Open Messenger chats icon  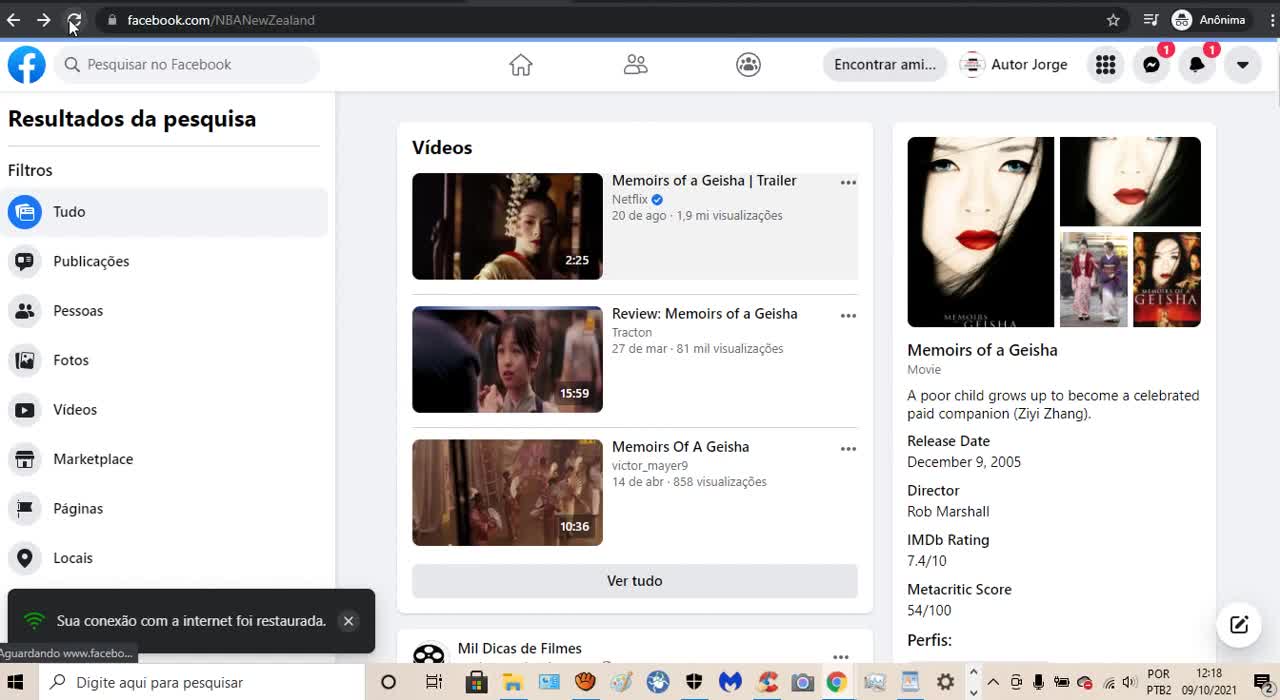(x=1151, y=65)
